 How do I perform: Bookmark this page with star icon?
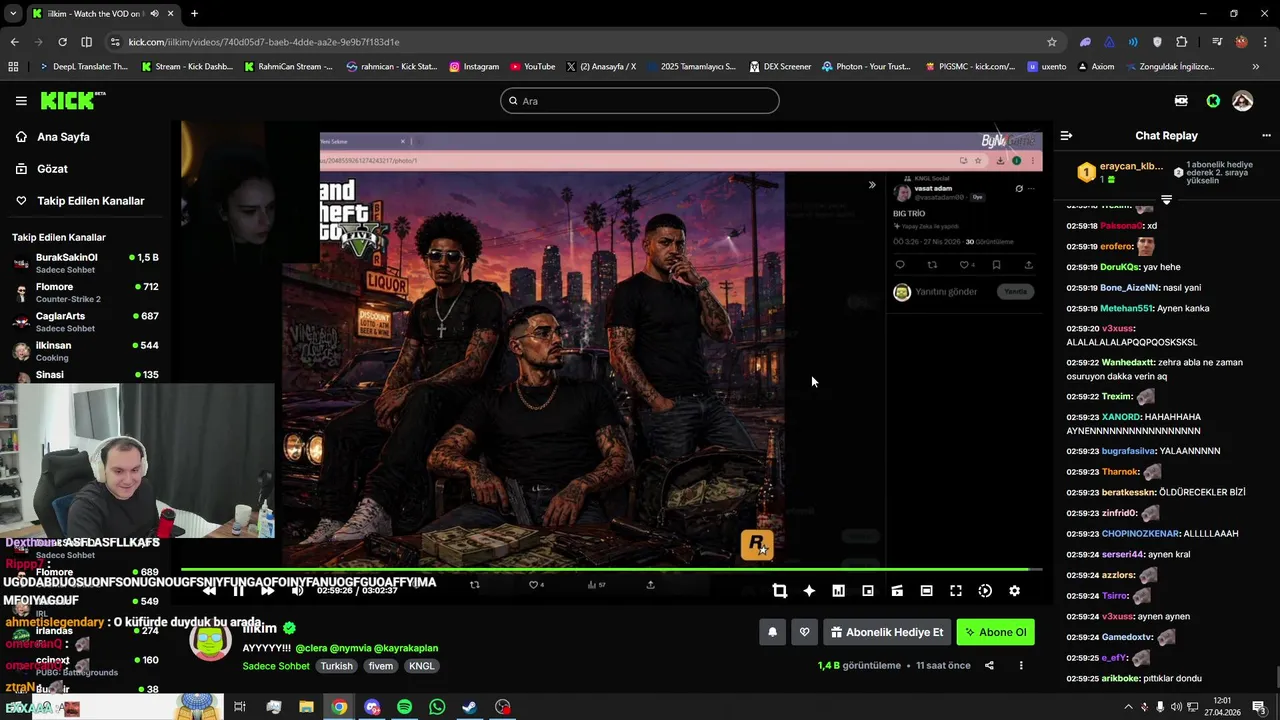click(1051, 42)
